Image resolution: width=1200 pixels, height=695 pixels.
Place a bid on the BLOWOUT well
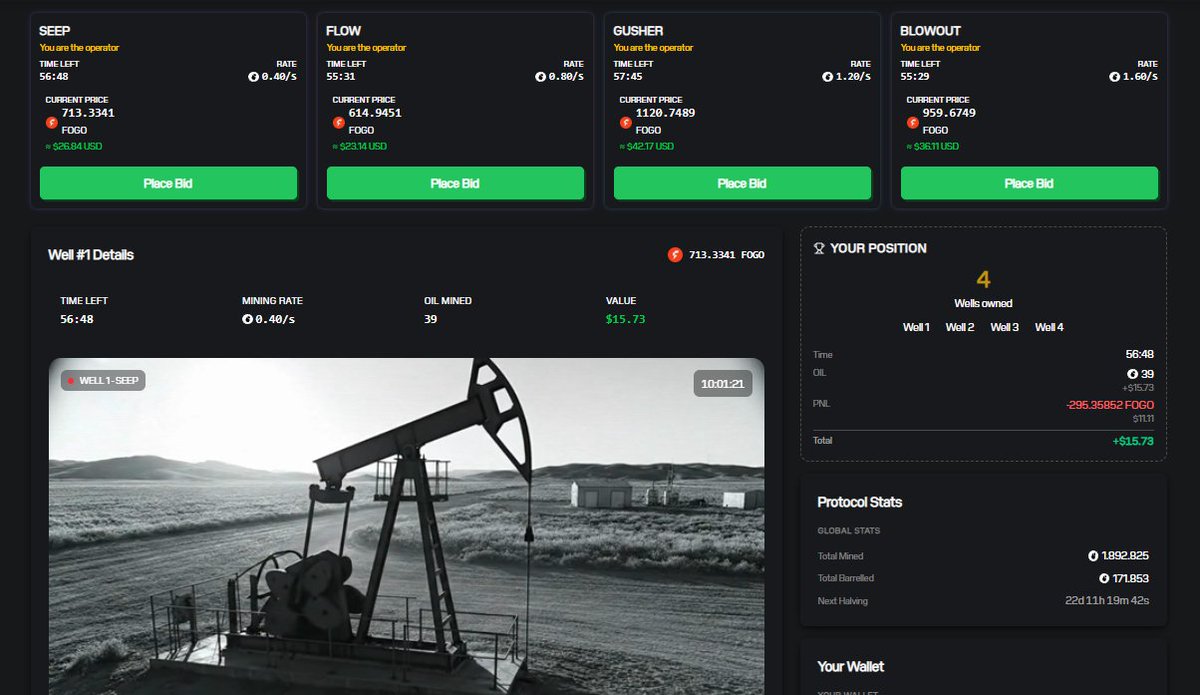pos(1029,183)
